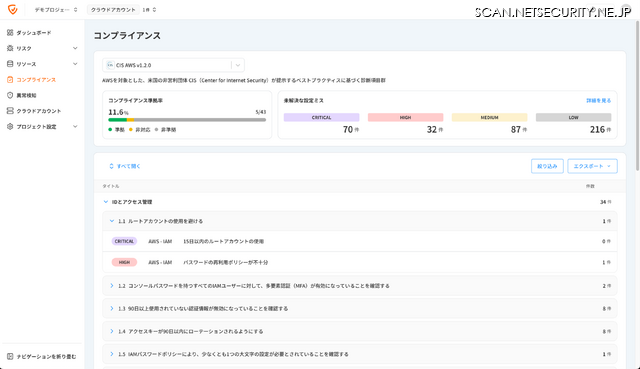The width and height of the screenshot is (640, 369).
Task: Click the filter (絞り込み) button
Action: pos(547,166)
